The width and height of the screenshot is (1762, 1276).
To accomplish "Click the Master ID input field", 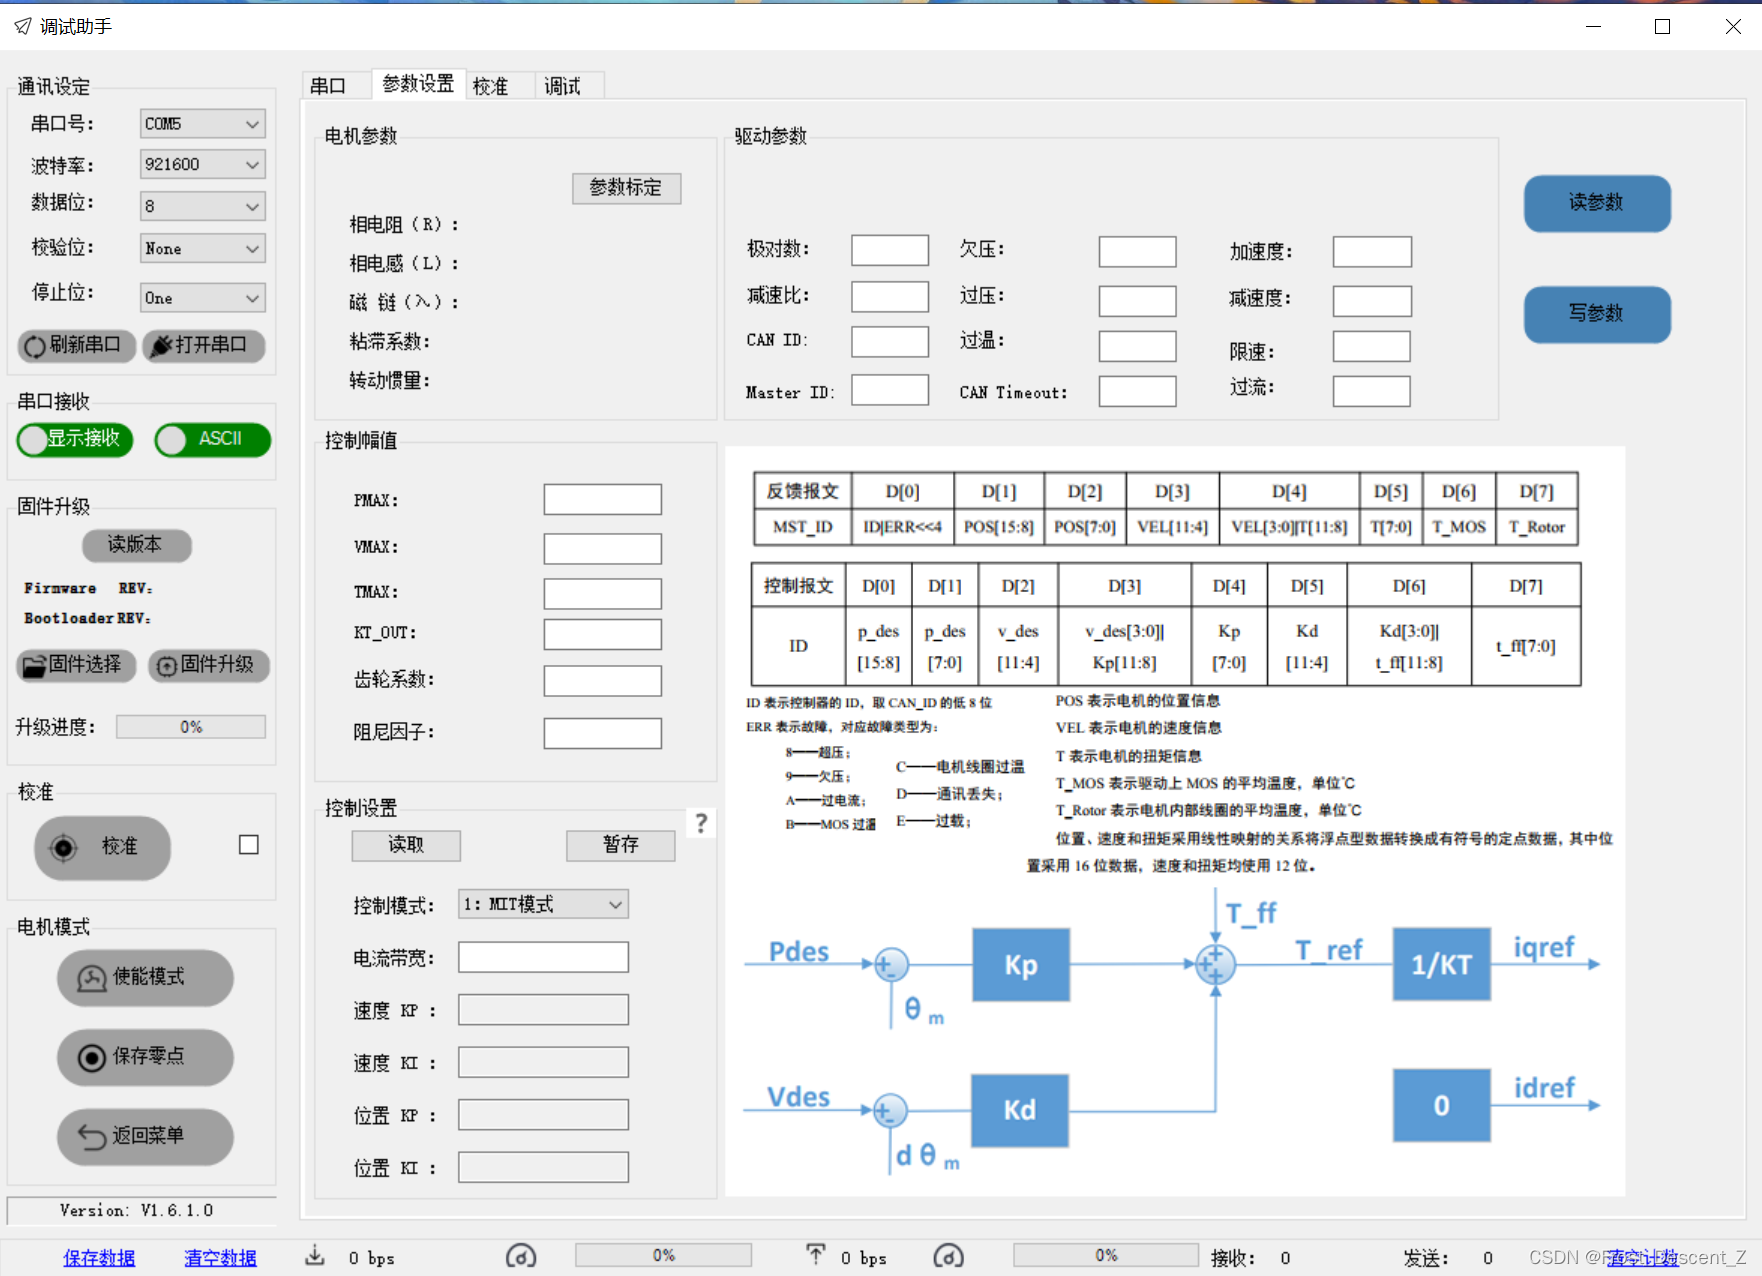I will (x=890, y=390).
